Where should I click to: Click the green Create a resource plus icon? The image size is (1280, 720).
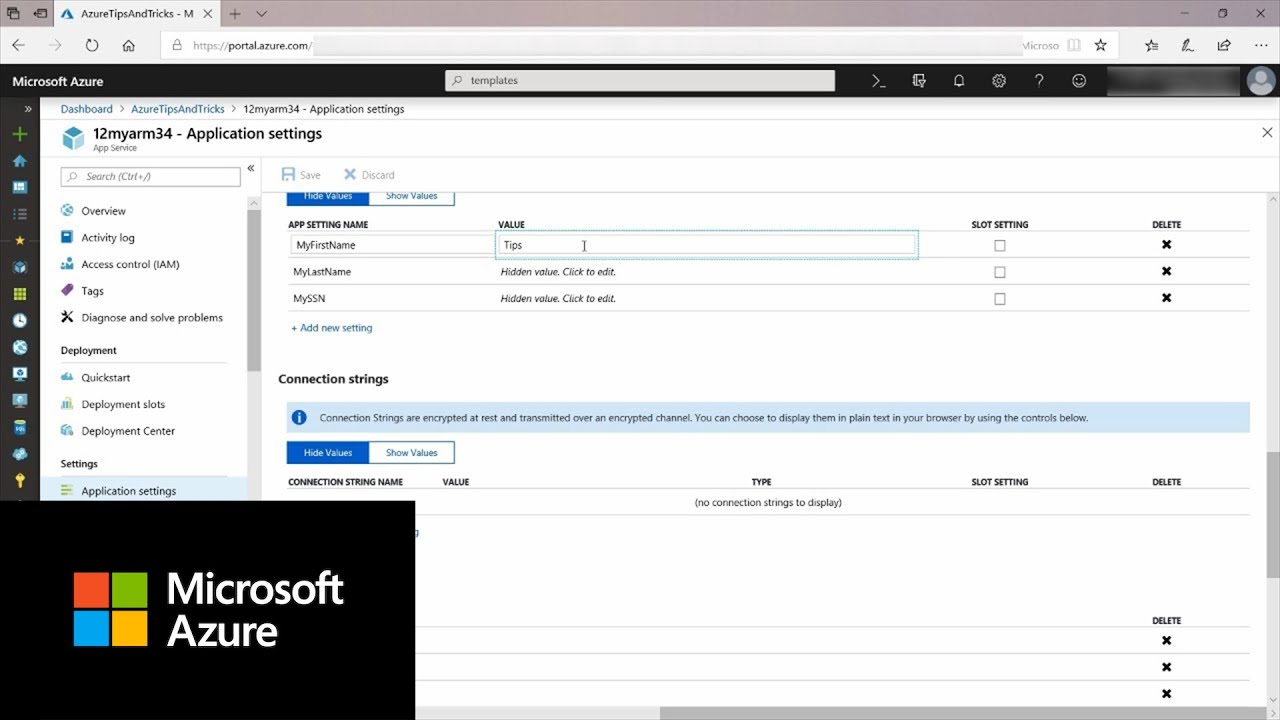coord(20,134)
